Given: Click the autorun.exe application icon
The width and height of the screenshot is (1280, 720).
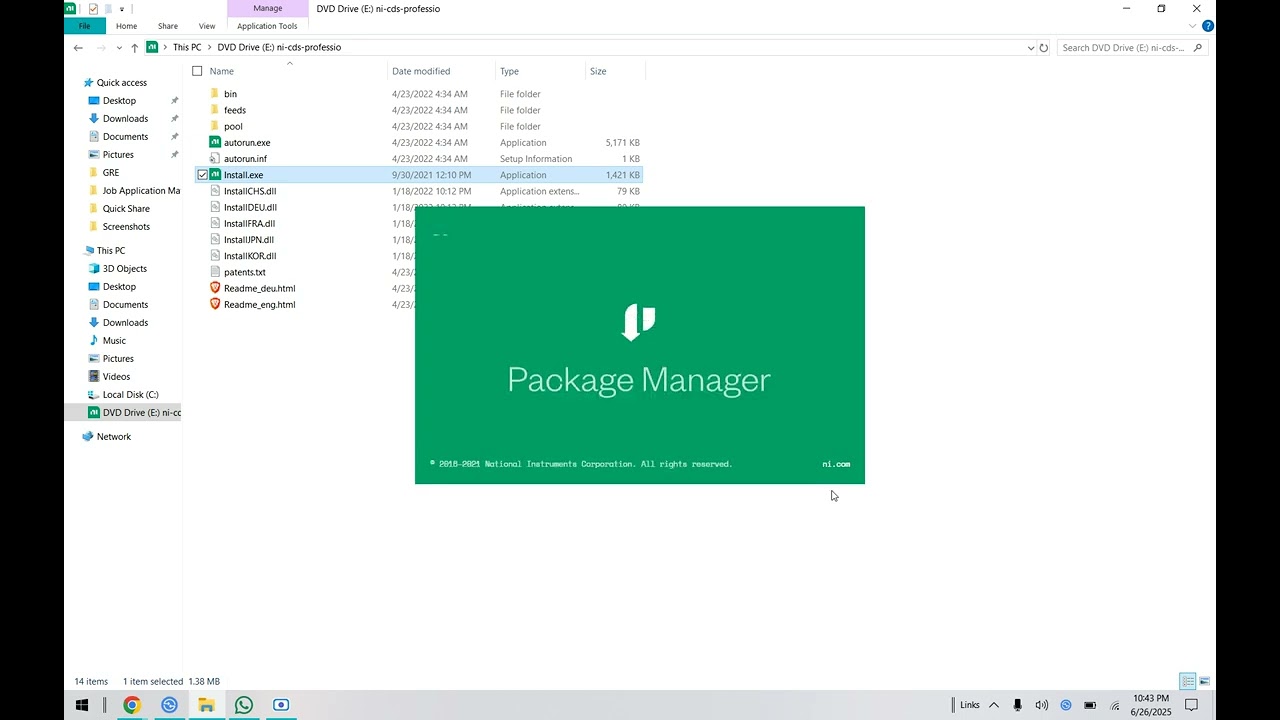Looking at the screenshot, I should click(x=214, y=142).
